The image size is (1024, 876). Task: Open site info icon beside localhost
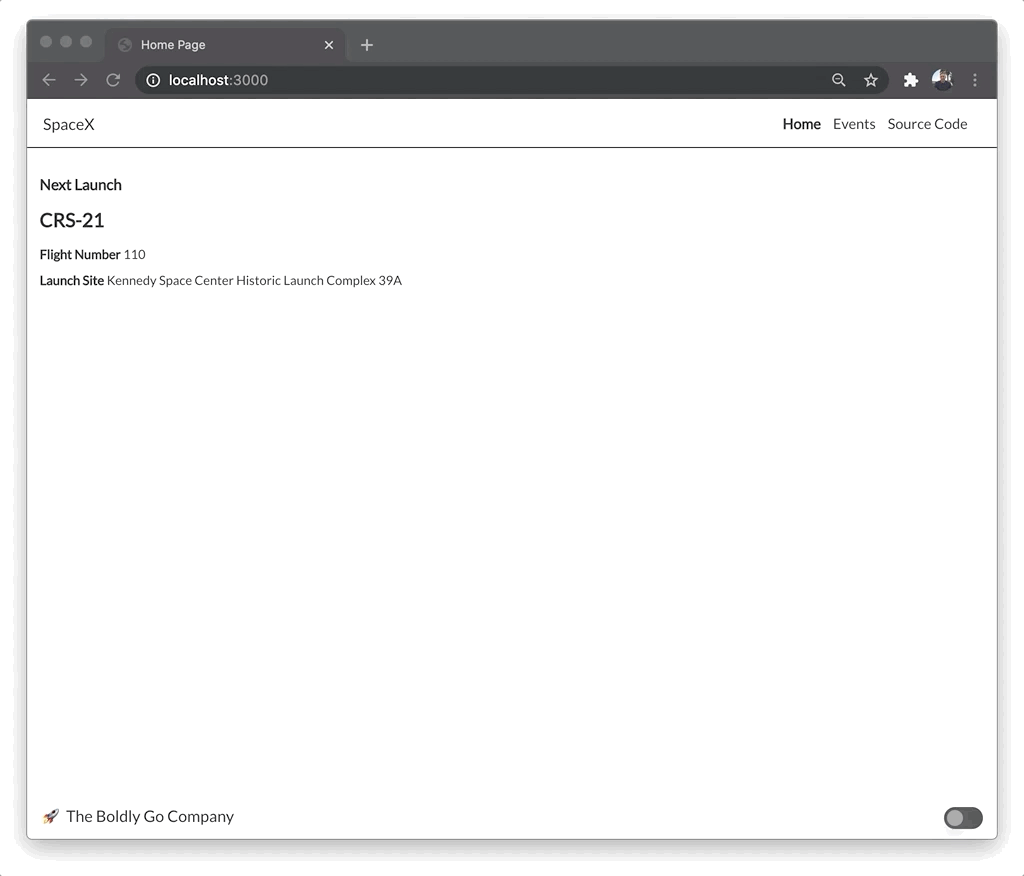tap(153, 80)
